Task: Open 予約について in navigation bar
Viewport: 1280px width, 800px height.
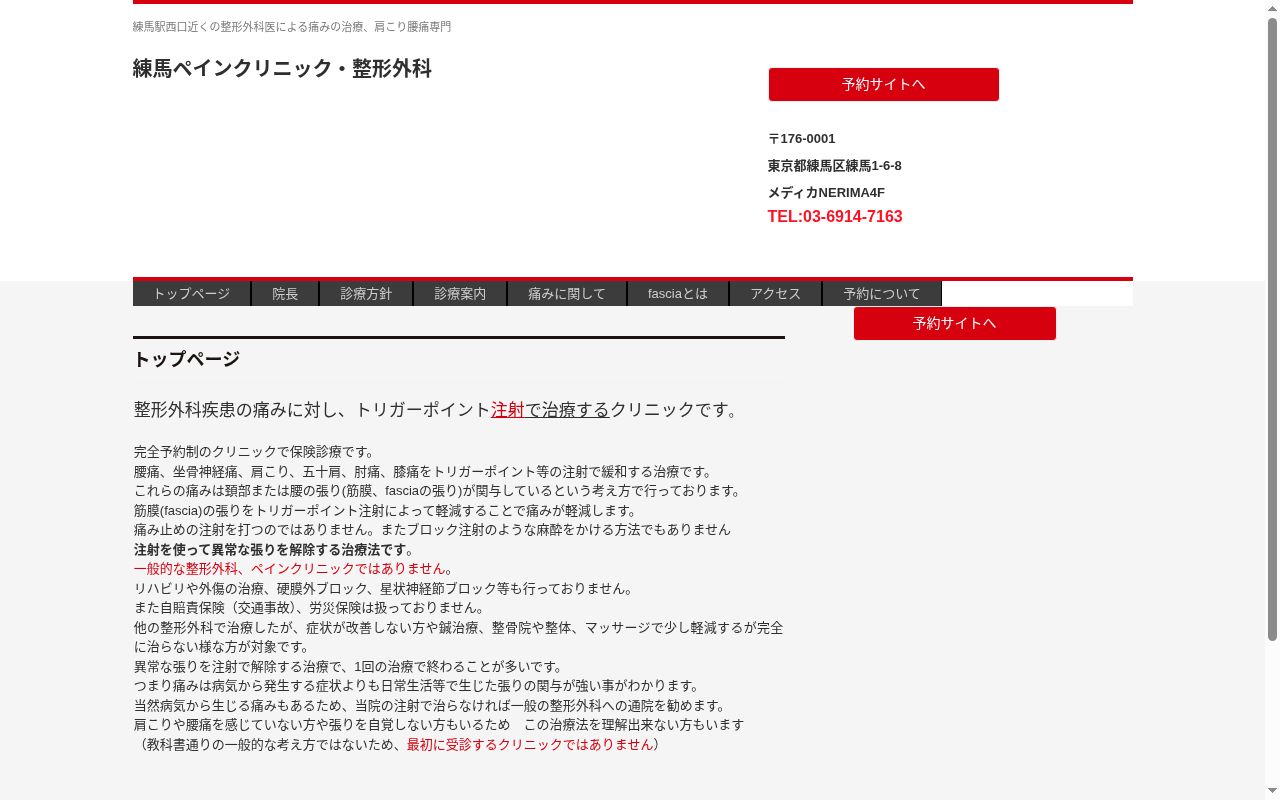Action: (x=881, y=294)
